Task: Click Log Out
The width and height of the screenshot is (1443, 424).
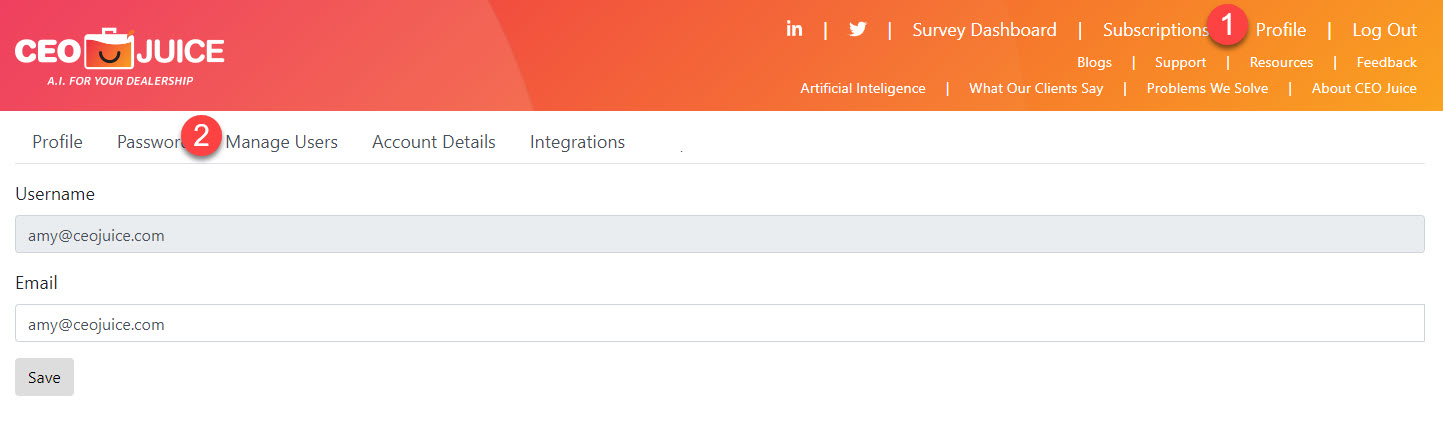Action: click(1384, 30)
